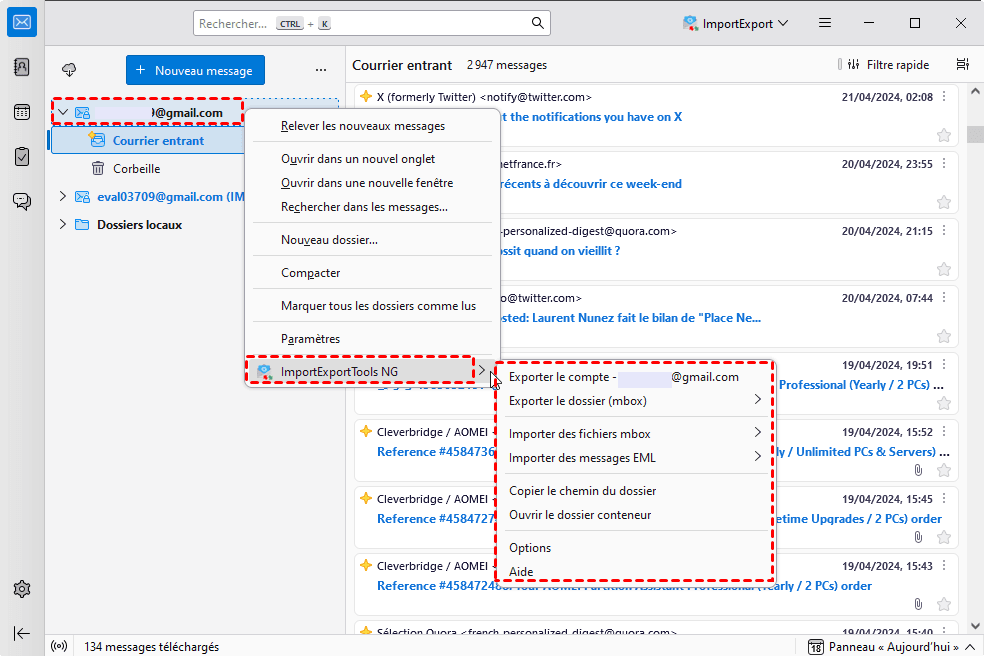The width and height of the screenshot is (984, 656).
Task: Open more options for 21/04/2024 02:08 message
Action: click(x=944, y=97)
